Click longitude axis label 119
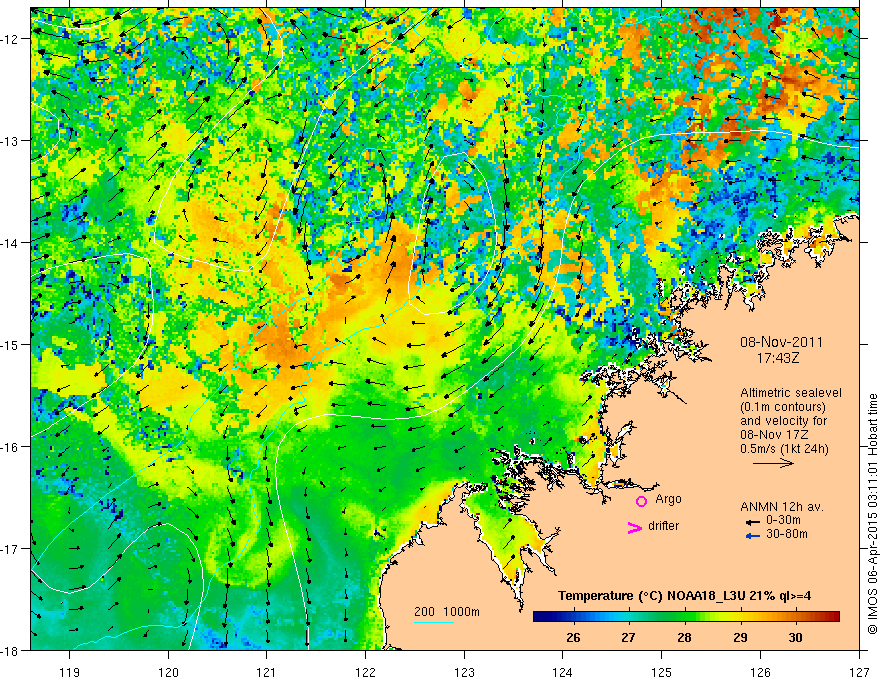Screen dimensions: 880x680 pos(70,672)
